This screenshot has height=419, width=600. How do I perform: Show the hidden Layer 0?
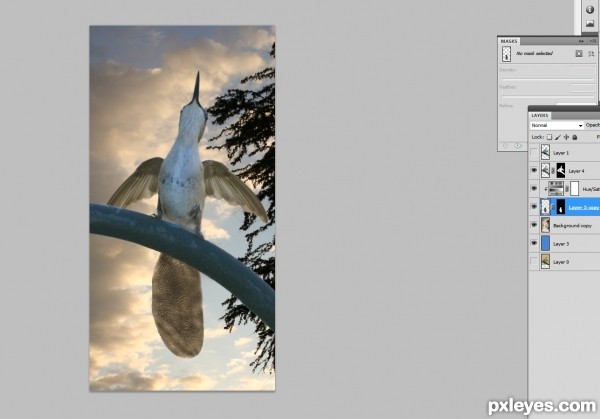[534, 261]
